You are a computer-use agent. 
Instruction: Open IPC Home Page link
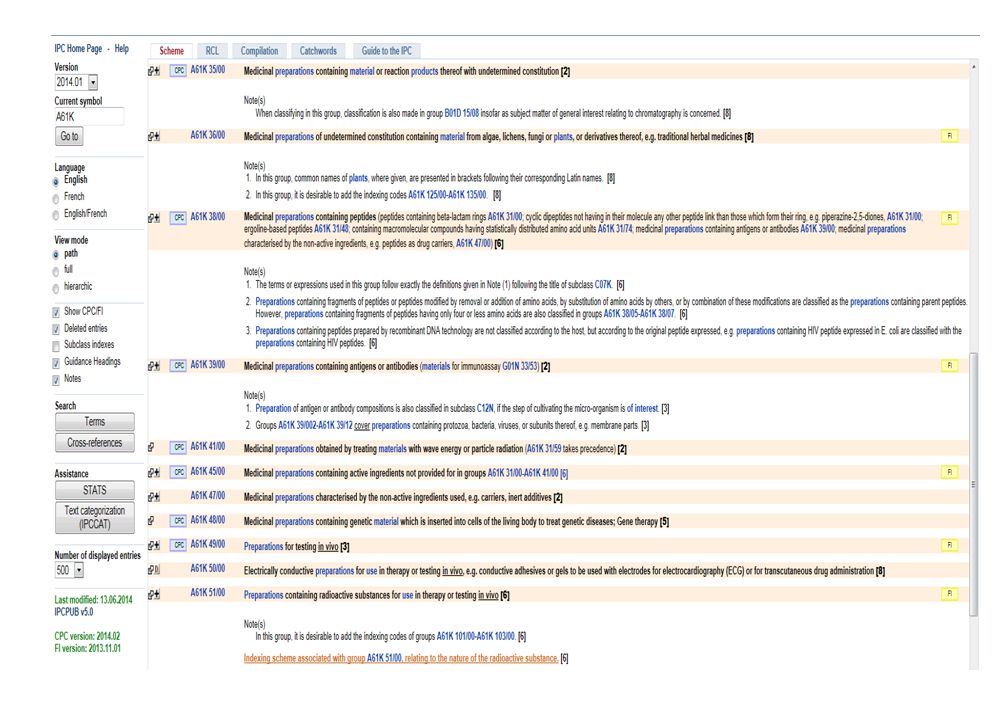click(78, 48)
